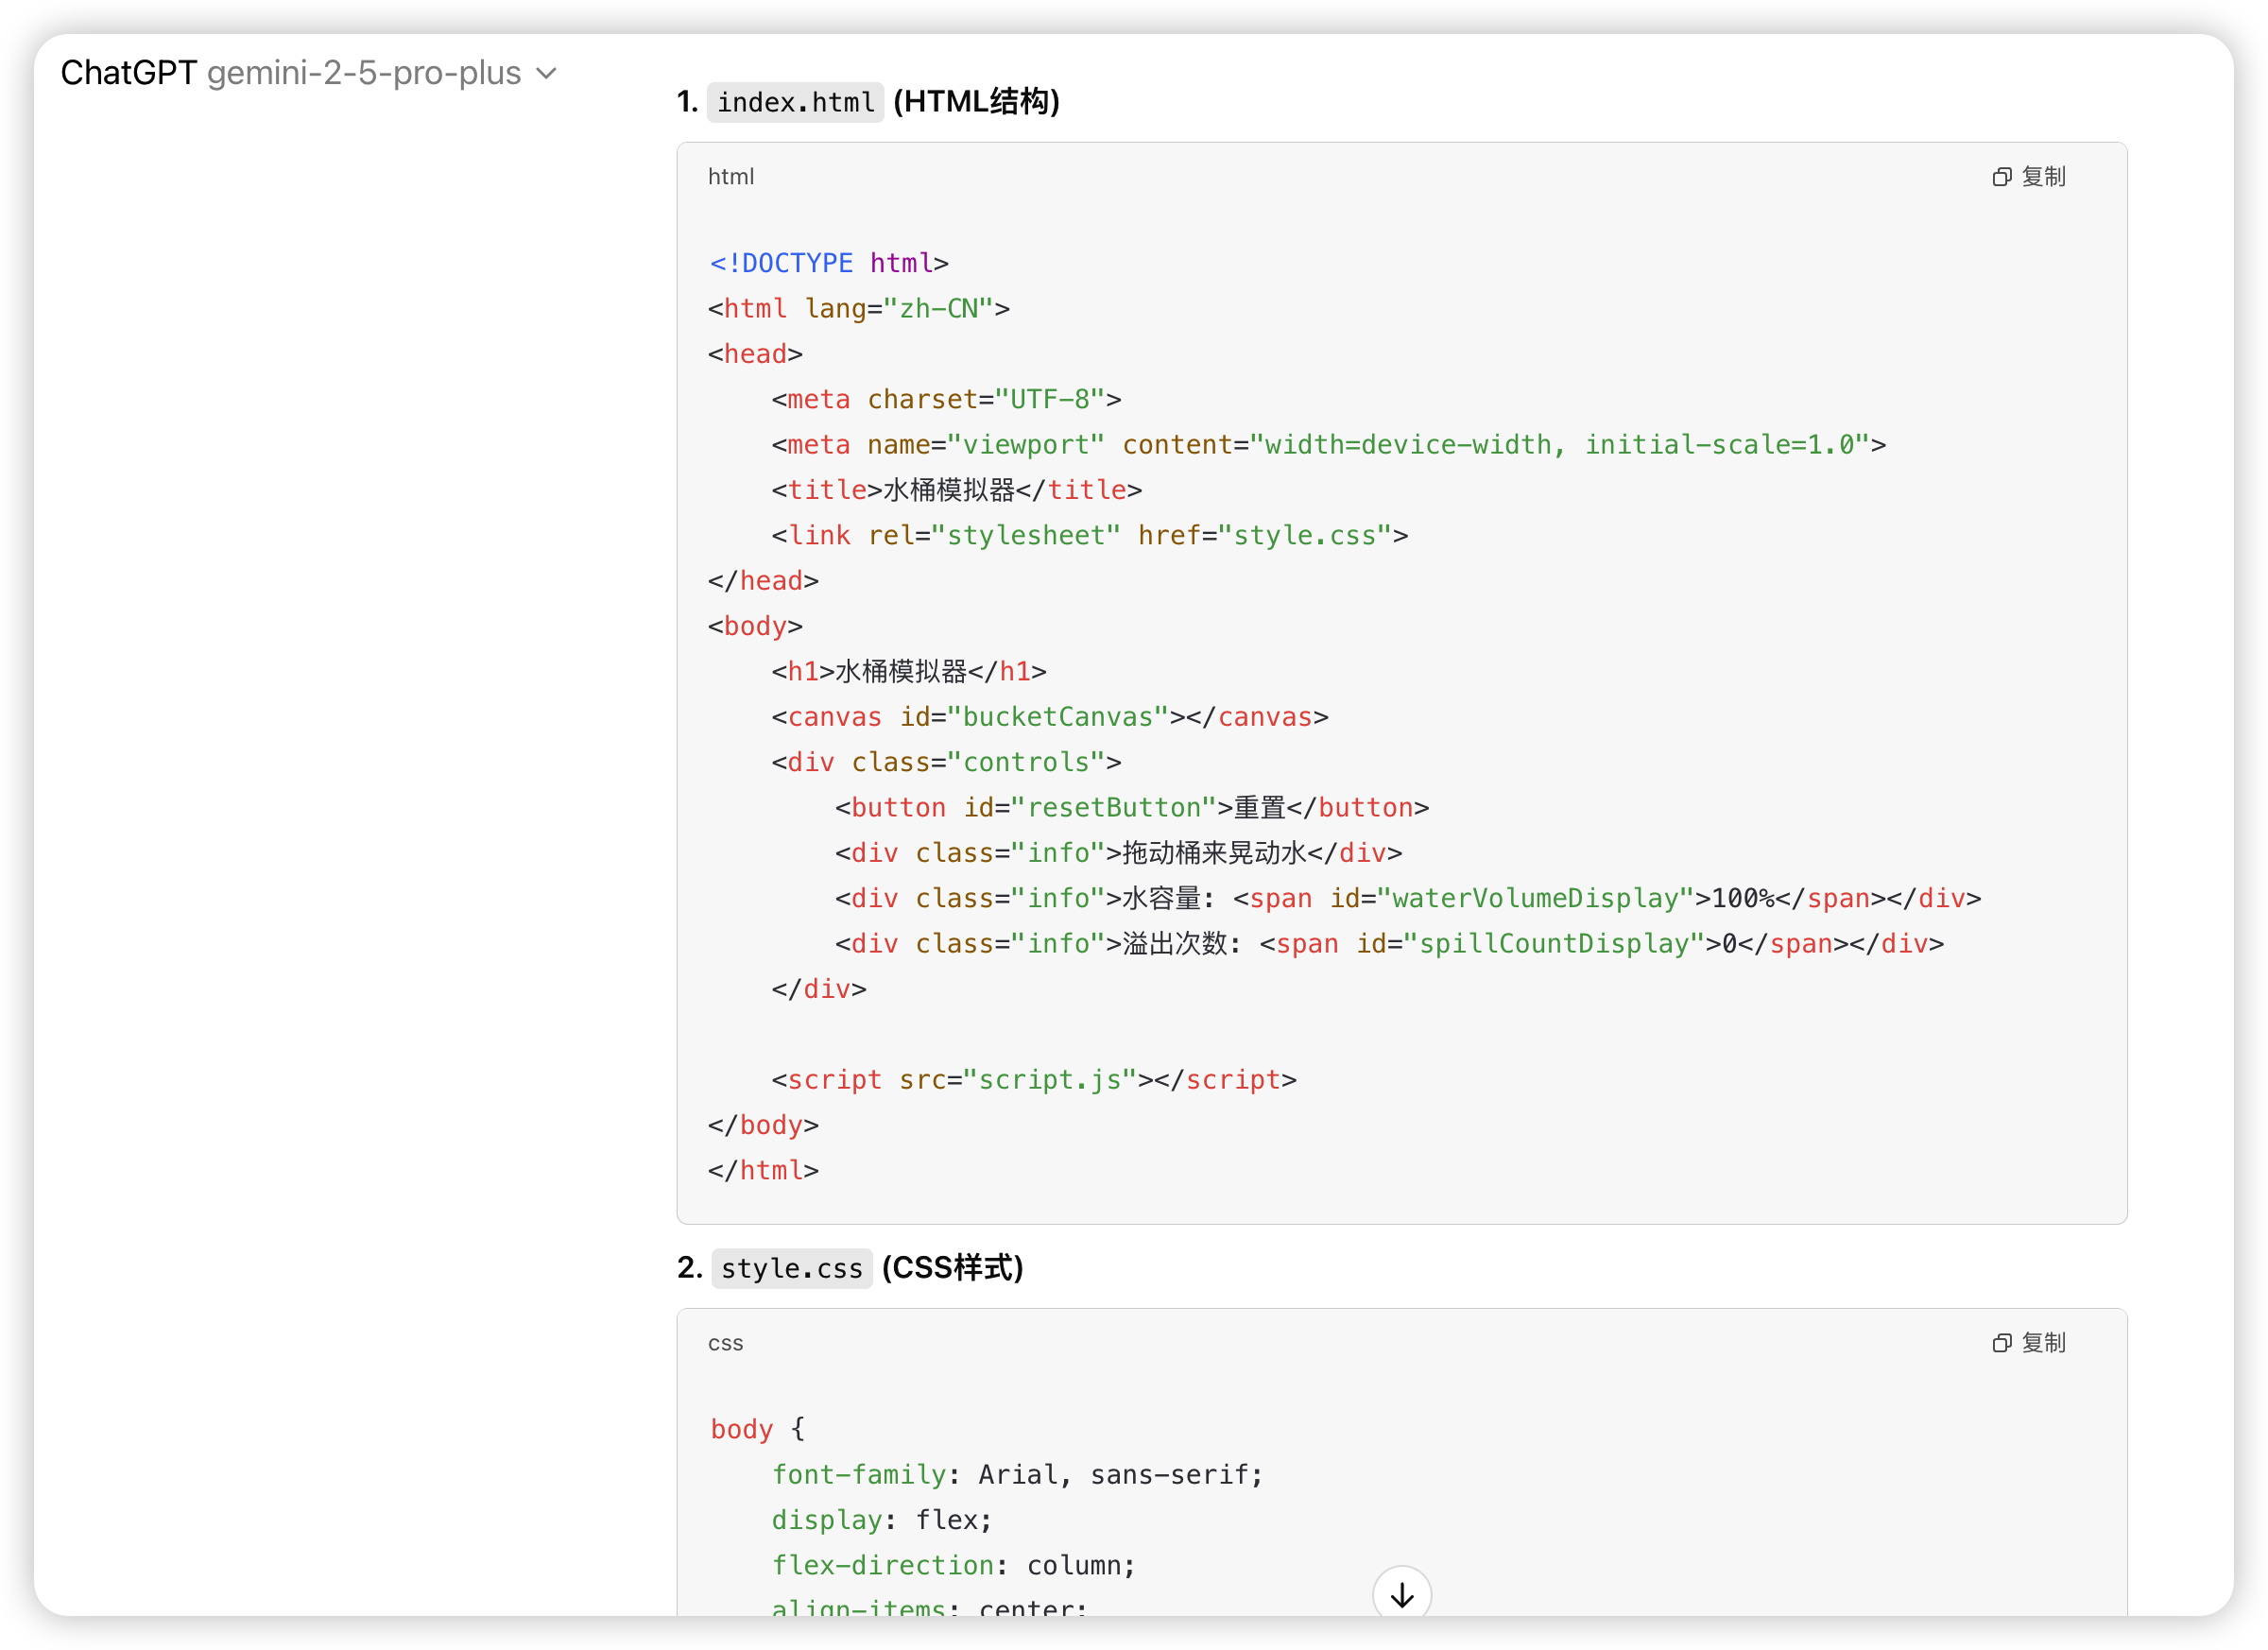The height and width of the screenshot is (1650, 2268).
Task: Click the ChatGPT title text
Action: (x=128, y=73)
